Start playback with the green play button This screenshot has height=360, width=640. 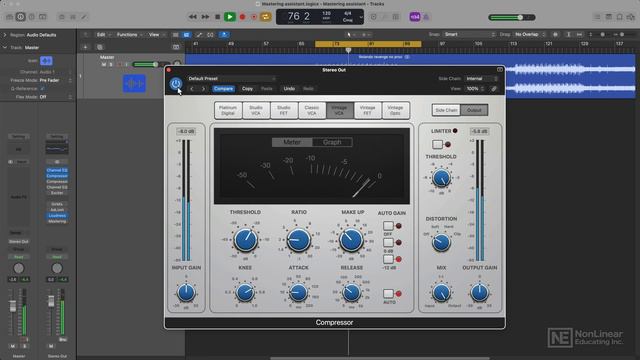230,17
